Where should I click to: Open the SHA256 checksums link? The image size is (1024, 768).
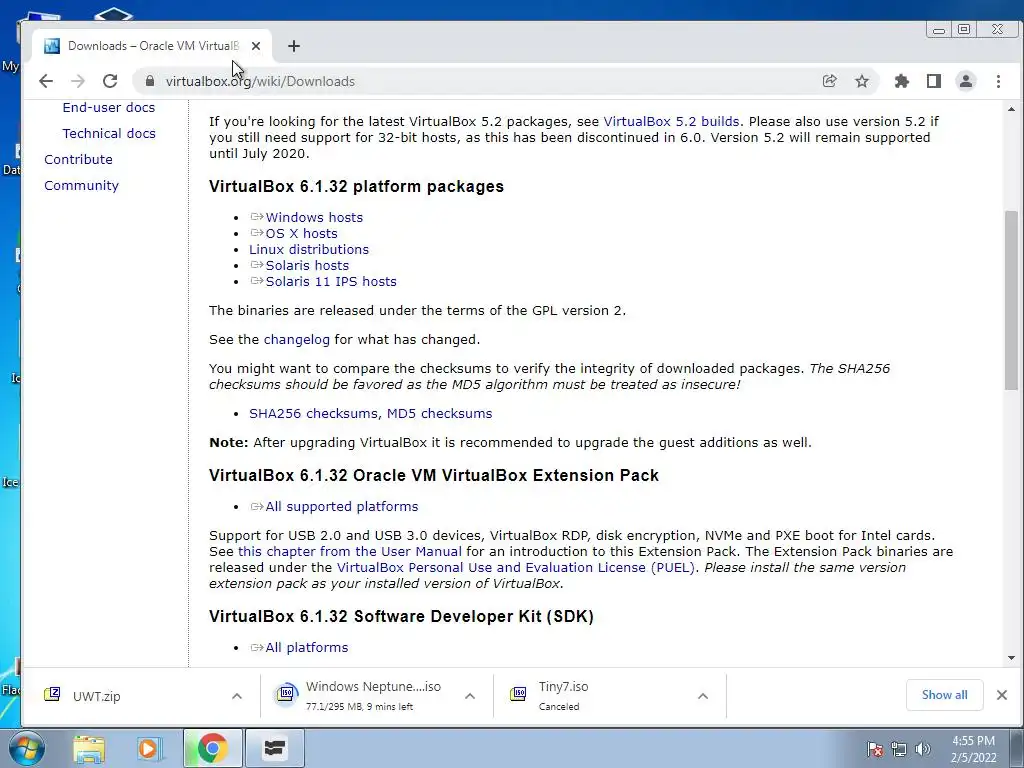(x=313, y=413)
